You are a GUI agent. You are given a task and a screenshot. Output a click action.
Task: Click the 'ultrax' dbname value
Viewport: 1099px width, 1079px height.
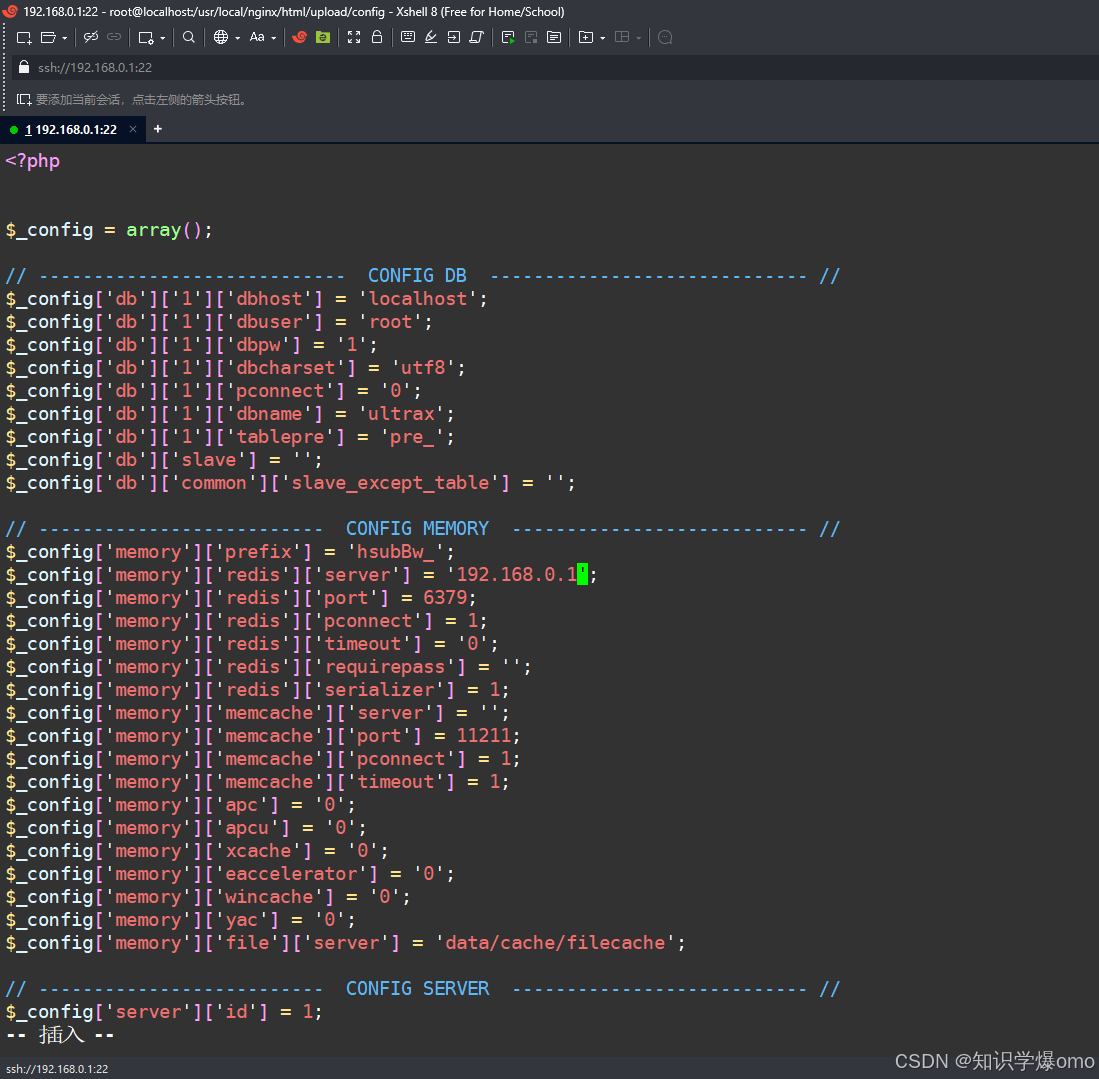pyautogui.click(x=402, y=414)
